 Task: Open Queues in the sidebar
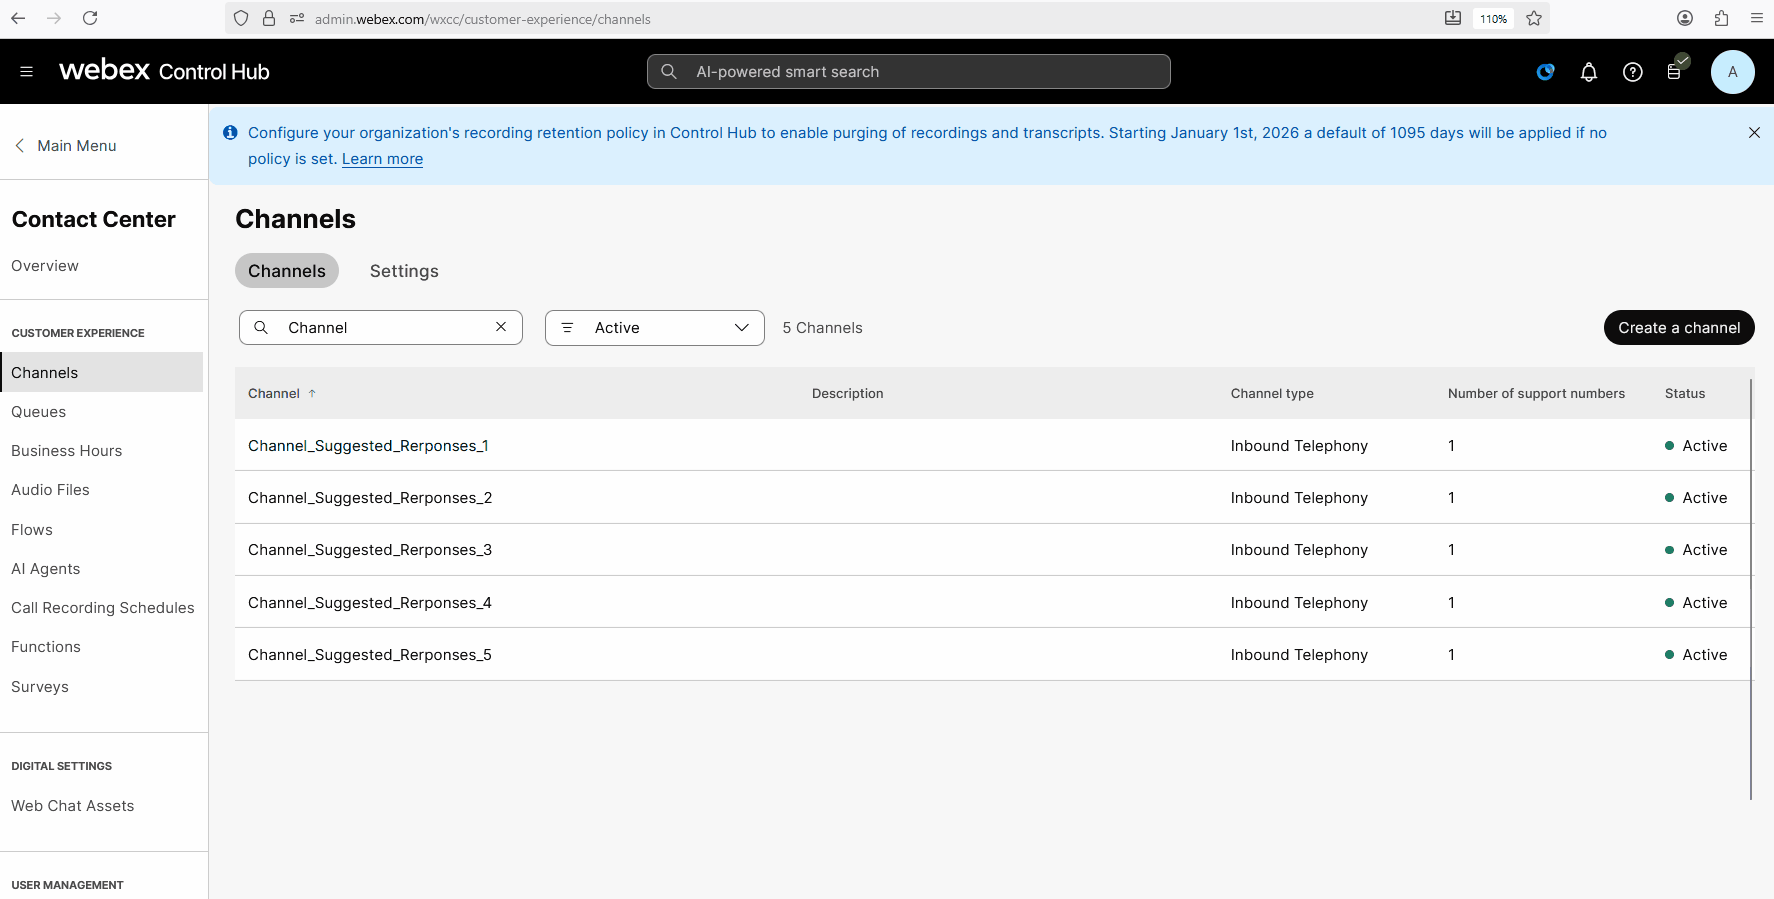tap(39, 412)
